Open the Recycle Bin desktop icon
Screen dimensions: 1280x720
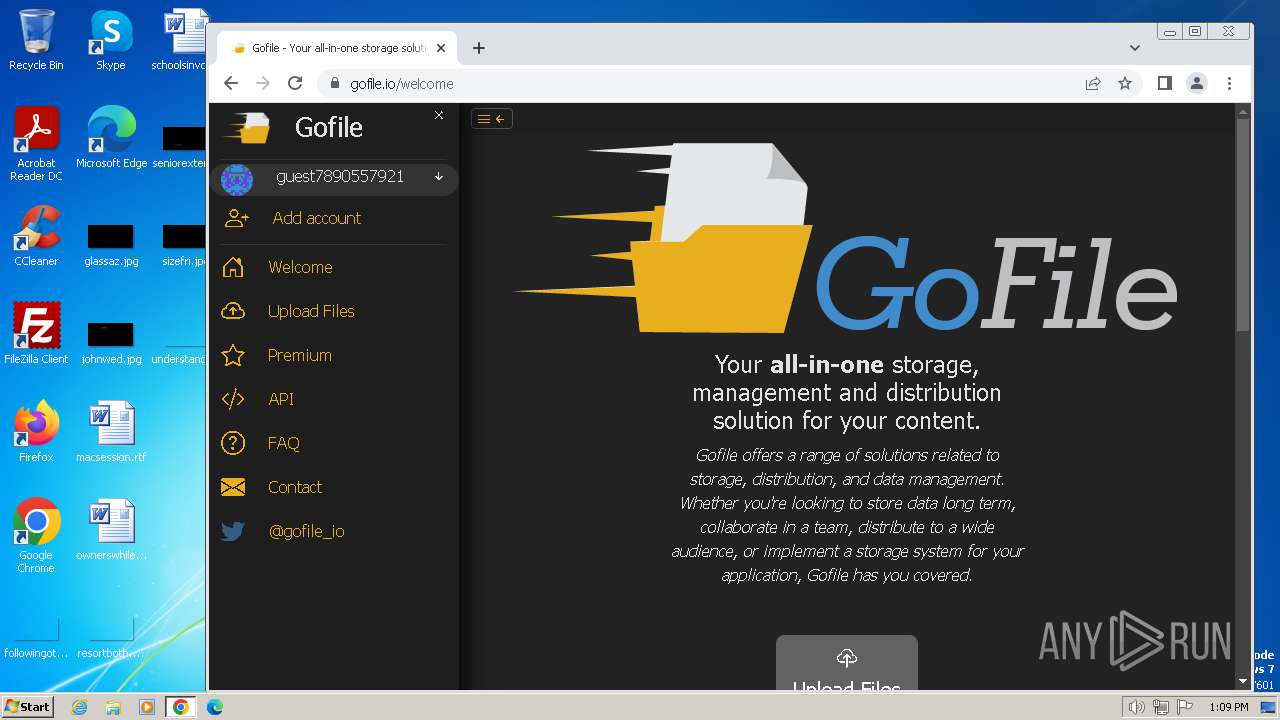36,41
